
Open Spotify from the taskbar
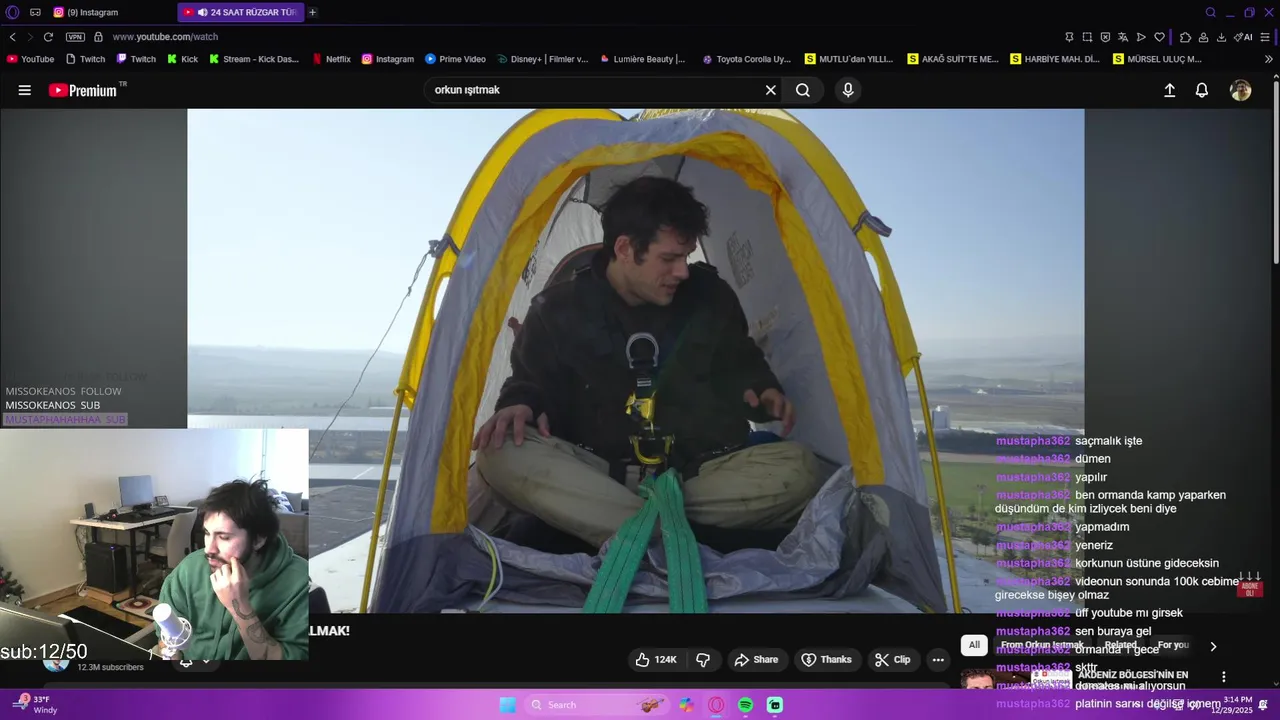click(745, 705)
